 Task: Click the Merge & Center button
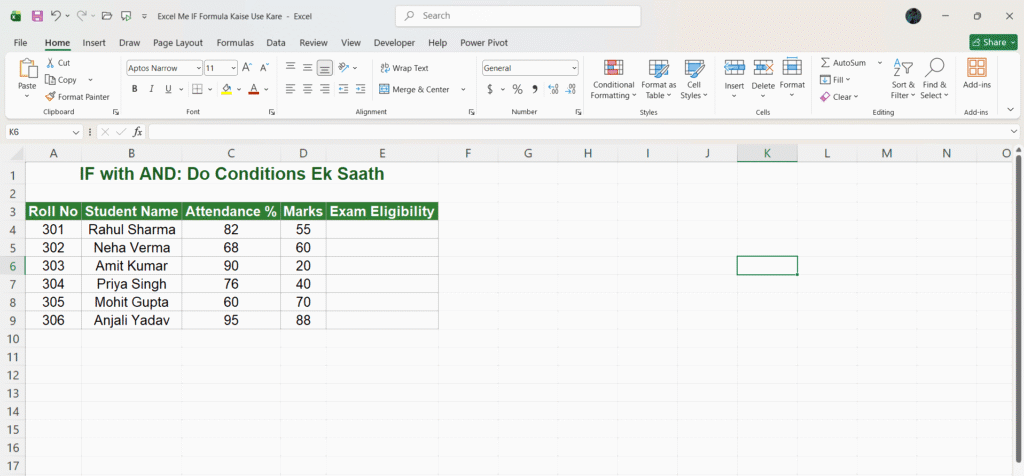pos(415,89)
